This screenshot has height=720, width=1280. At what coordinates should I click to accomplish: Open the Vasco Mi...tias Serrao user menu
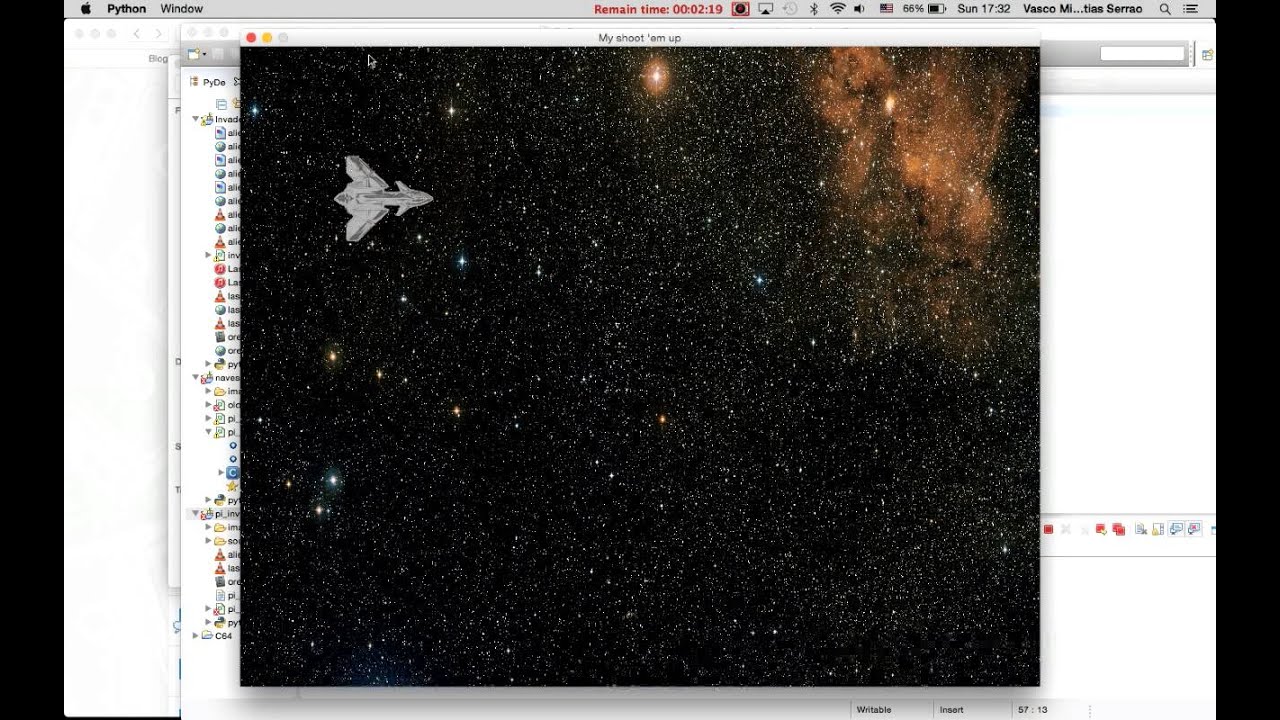pos(1083,8)
